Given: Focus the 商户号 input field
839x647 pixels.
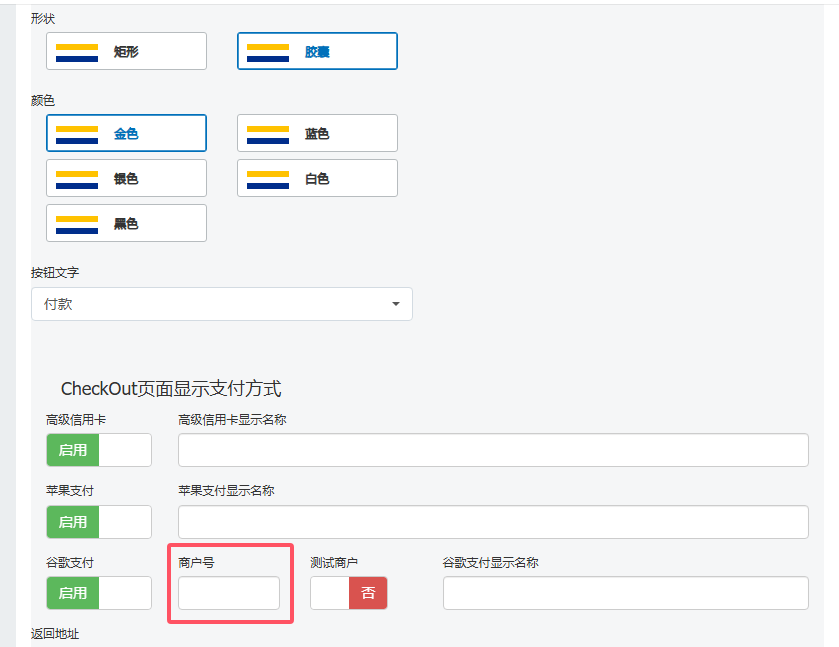Looking at the screenshot, I should 229,593.
